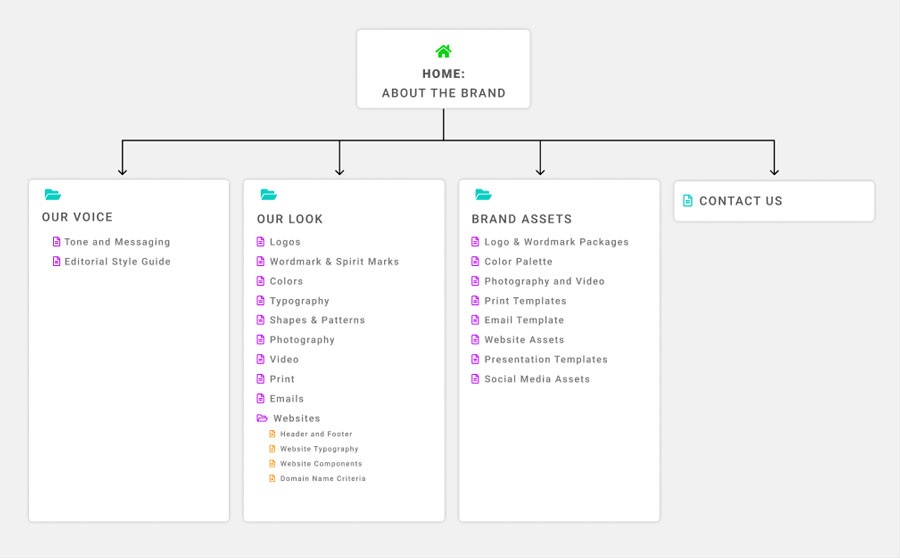Image resolution: width=900 pixels, height=558 pixels.
Task: Open Social Media Assets page
Action: [x=537, y=379]
